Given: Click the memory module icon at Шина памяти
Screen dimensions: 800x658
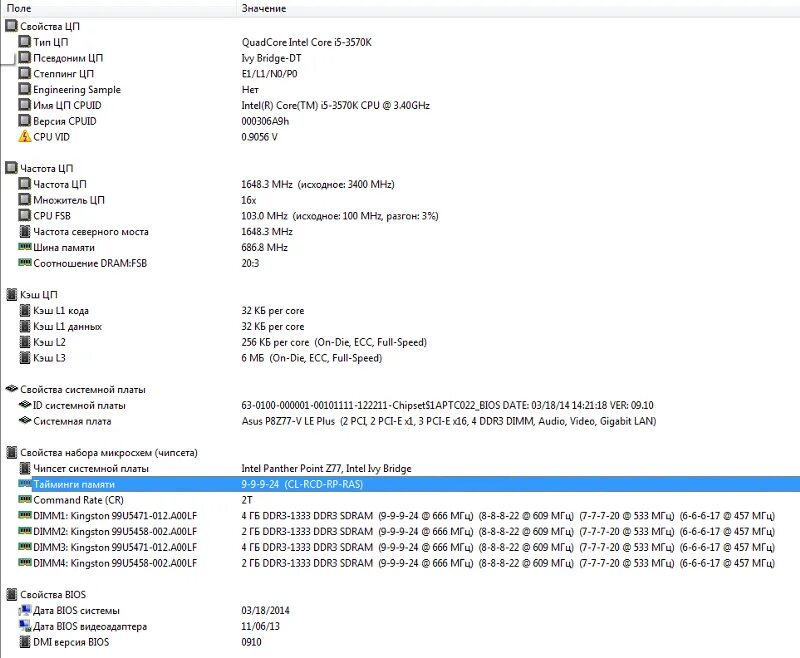Looking at the screenshot, I should click(x=24, y=246).
